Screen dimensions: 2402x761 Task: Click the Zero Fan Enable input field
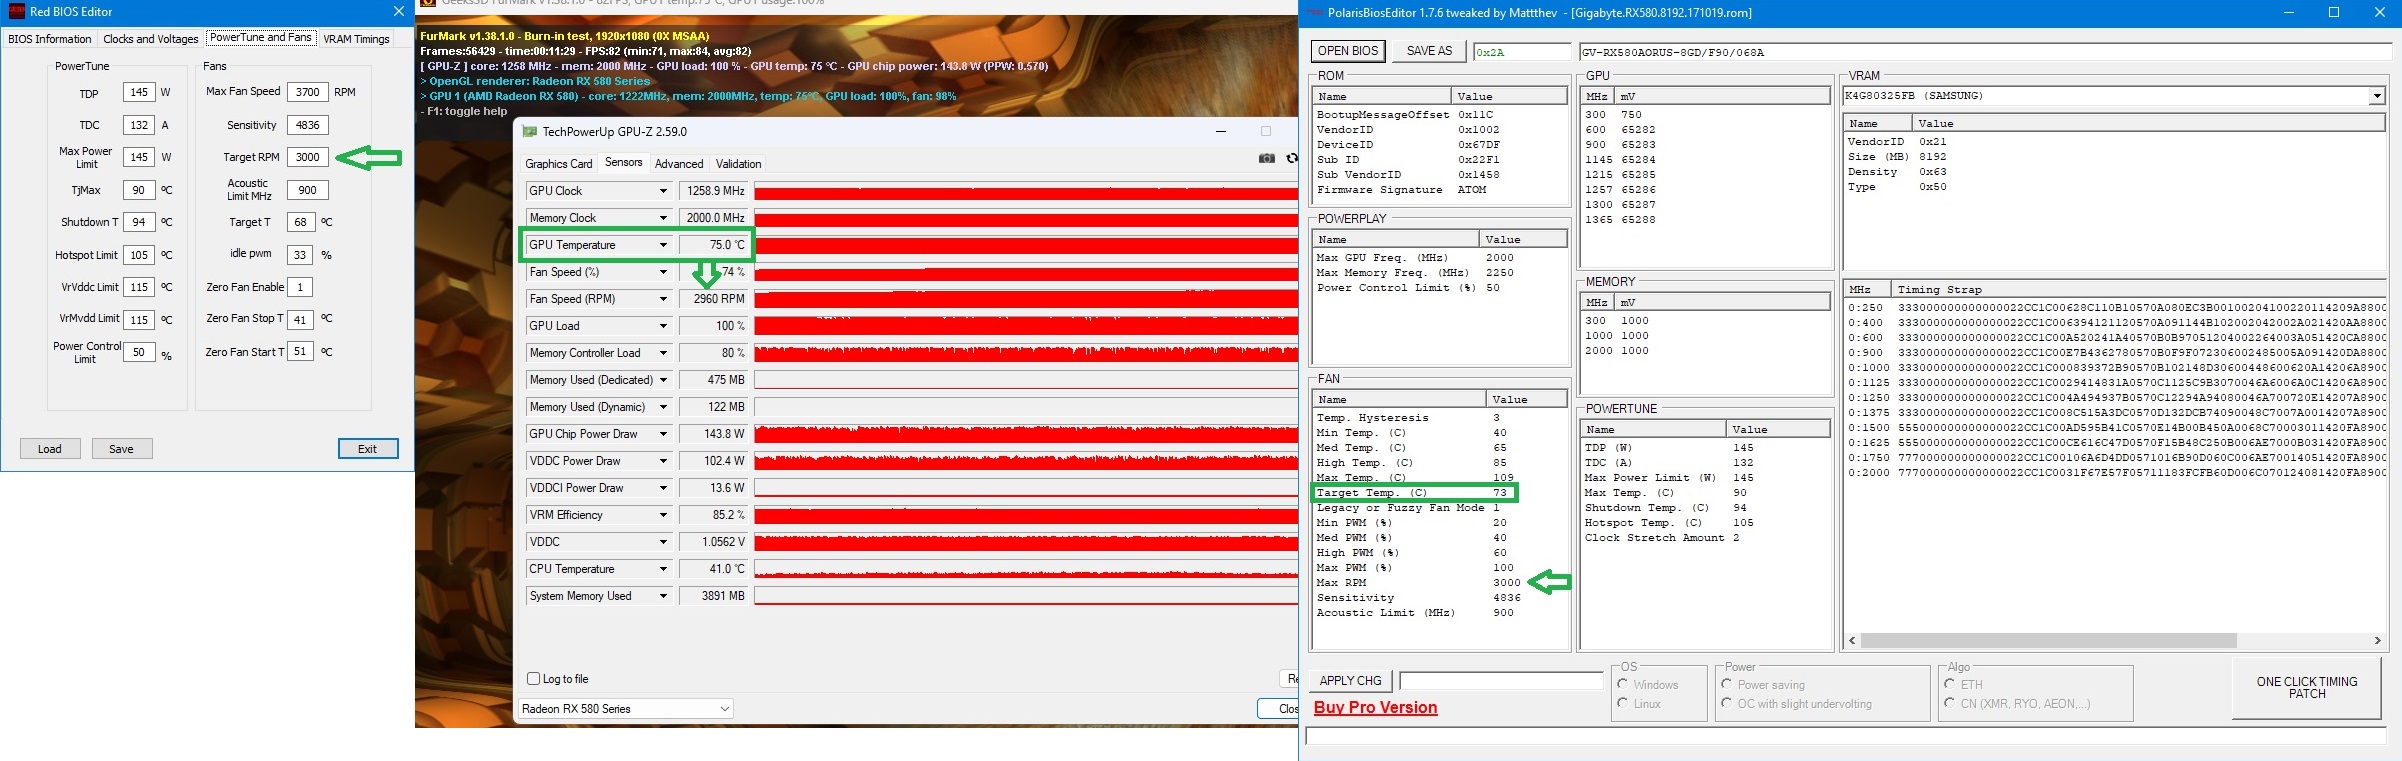[300, 287]
